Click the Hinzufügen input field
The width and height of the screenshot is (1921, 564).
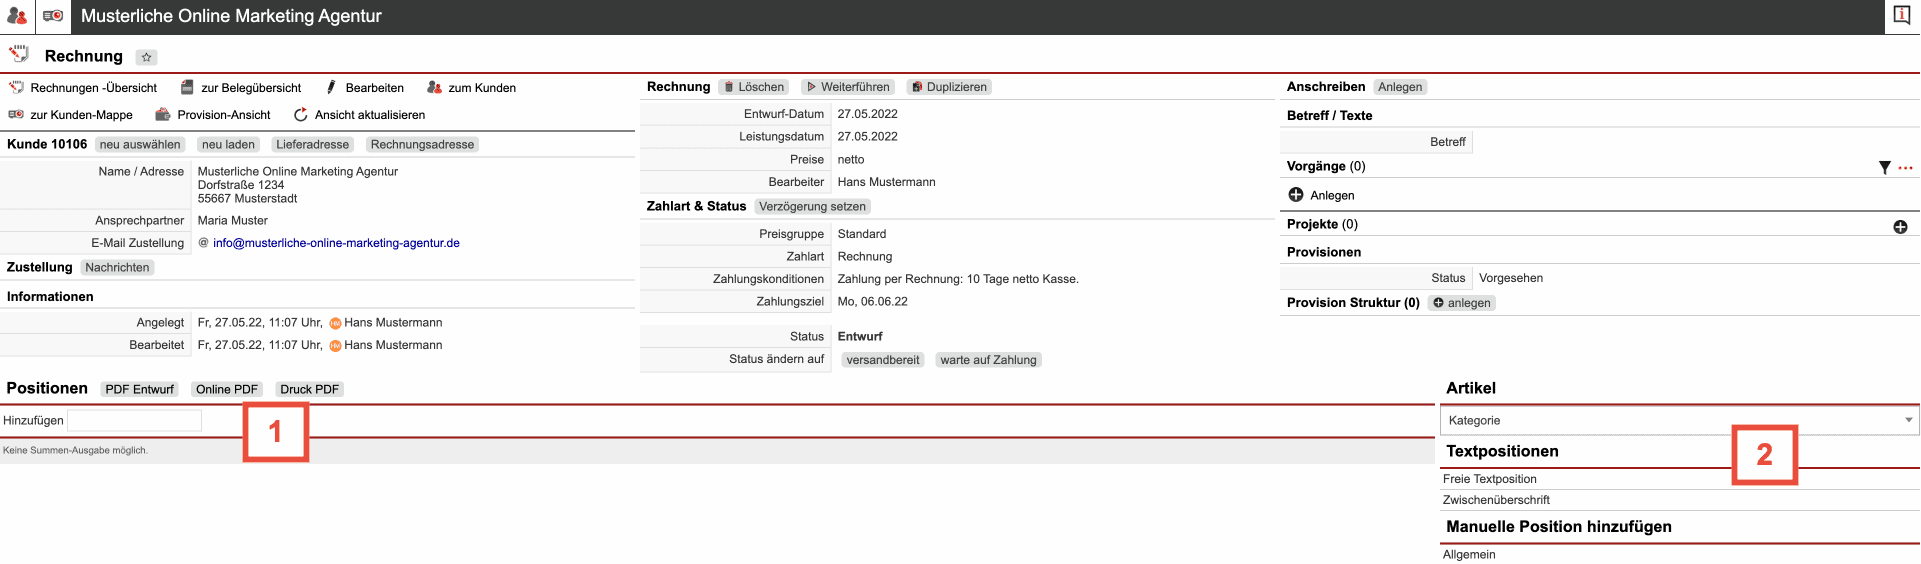click(x=135, y=421)
